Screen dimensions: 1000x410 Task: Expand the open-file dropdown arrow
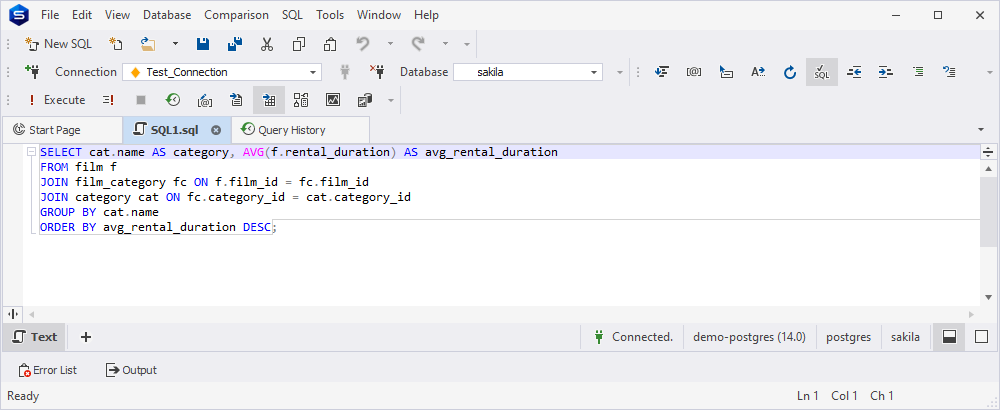point(175,44)
